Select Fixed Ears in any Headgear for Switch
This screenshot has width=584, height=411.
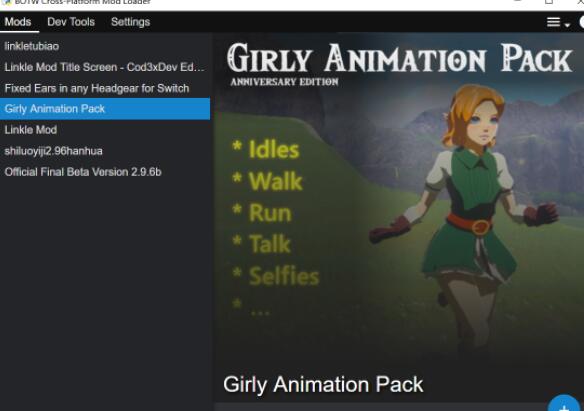[105, 88]
